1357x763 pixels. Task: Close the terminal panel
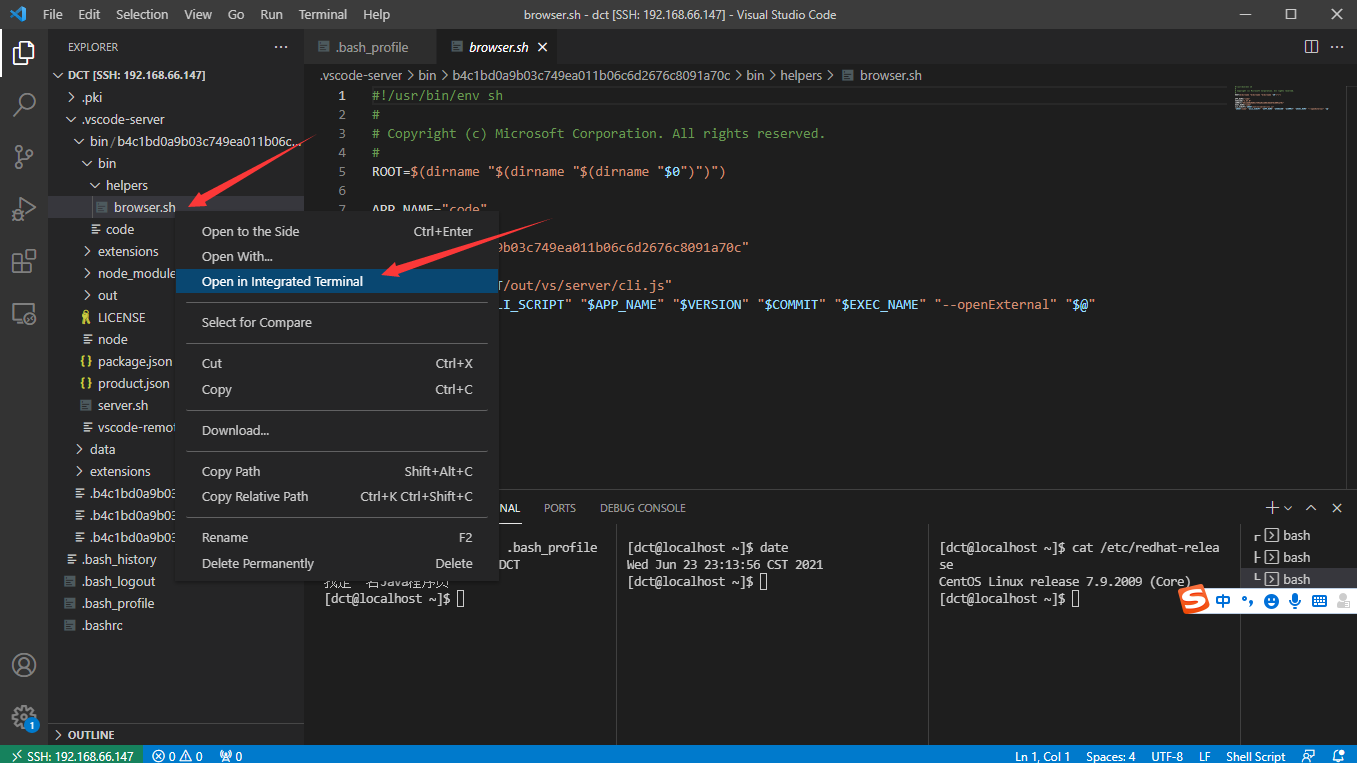point(1337,508)
